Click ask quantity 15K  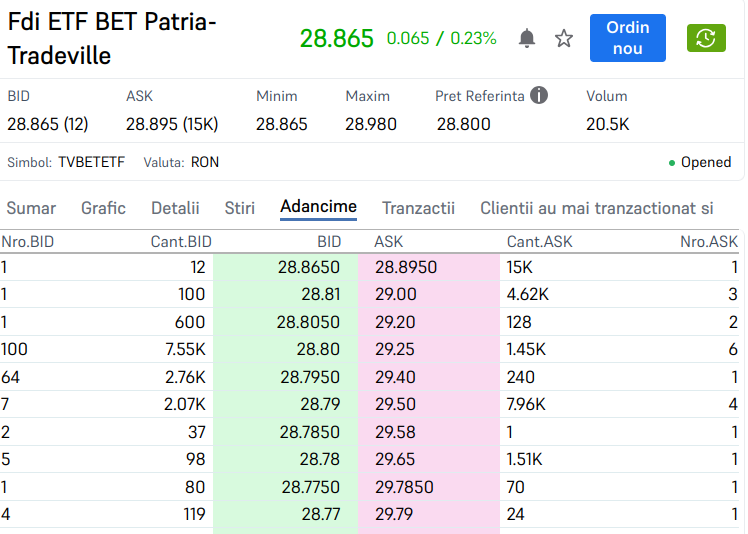519,267
